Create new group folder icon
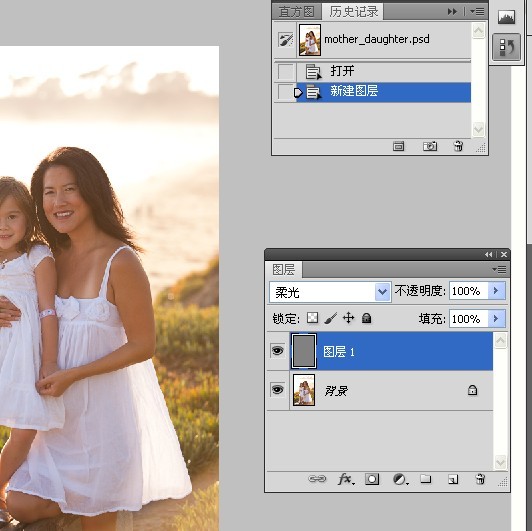Screen dimensions: 532x531 [x=425, y=479]
